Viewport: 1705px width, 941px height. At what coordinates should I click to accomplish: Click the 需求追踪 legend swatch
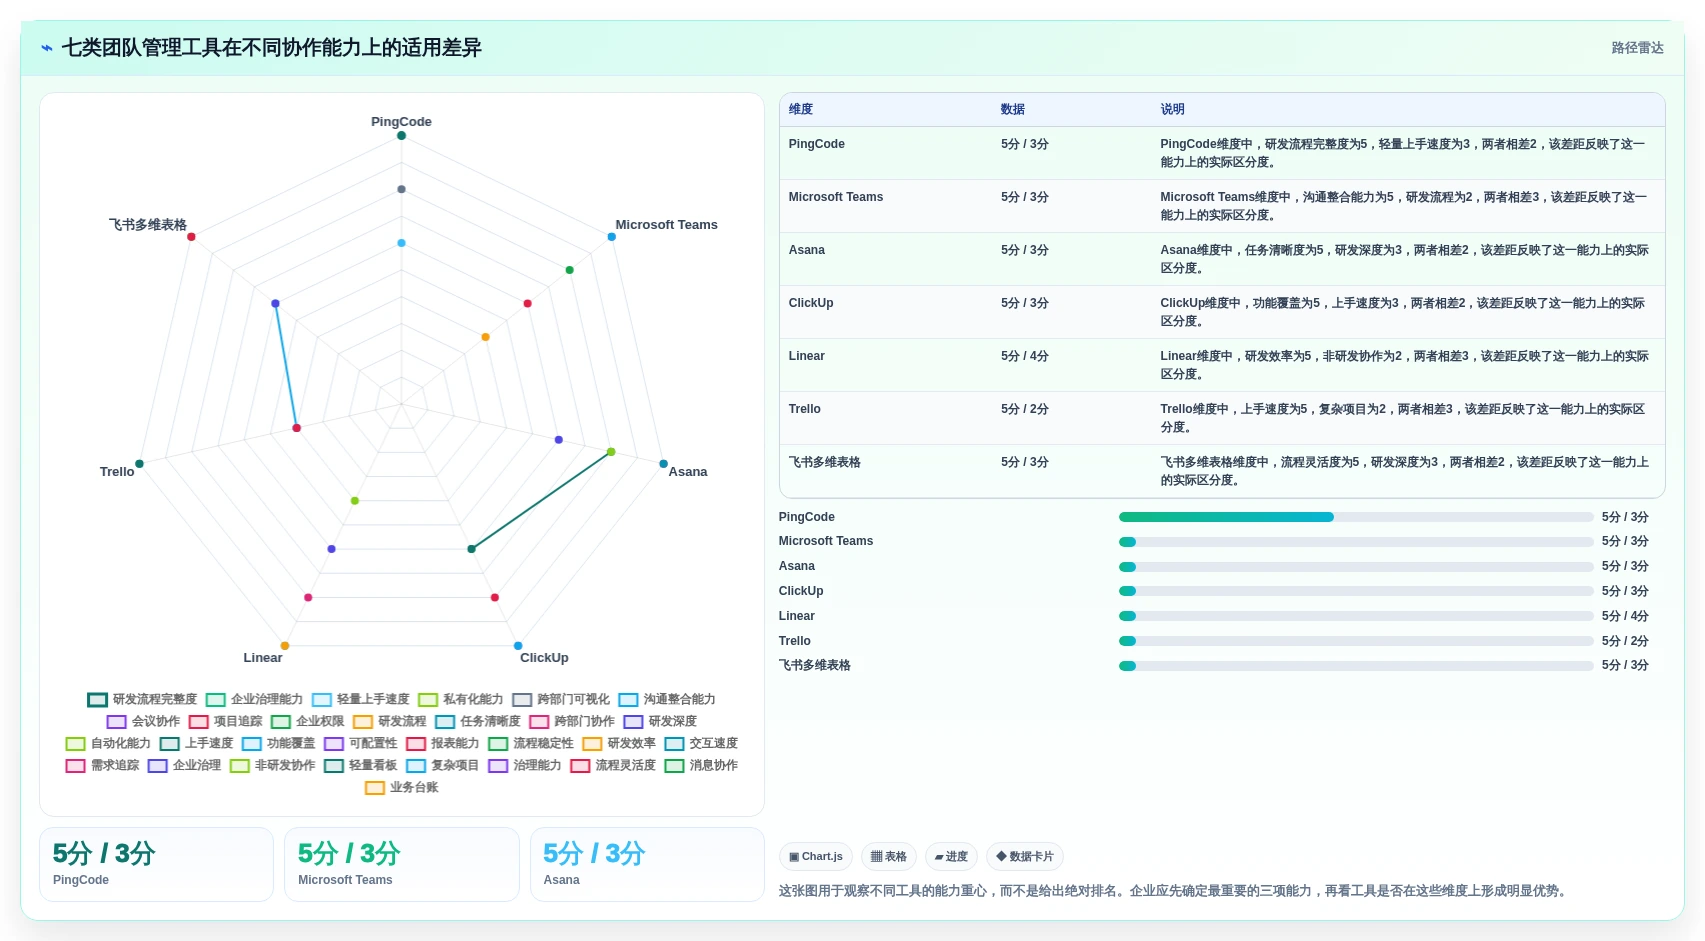pos(75,766)
